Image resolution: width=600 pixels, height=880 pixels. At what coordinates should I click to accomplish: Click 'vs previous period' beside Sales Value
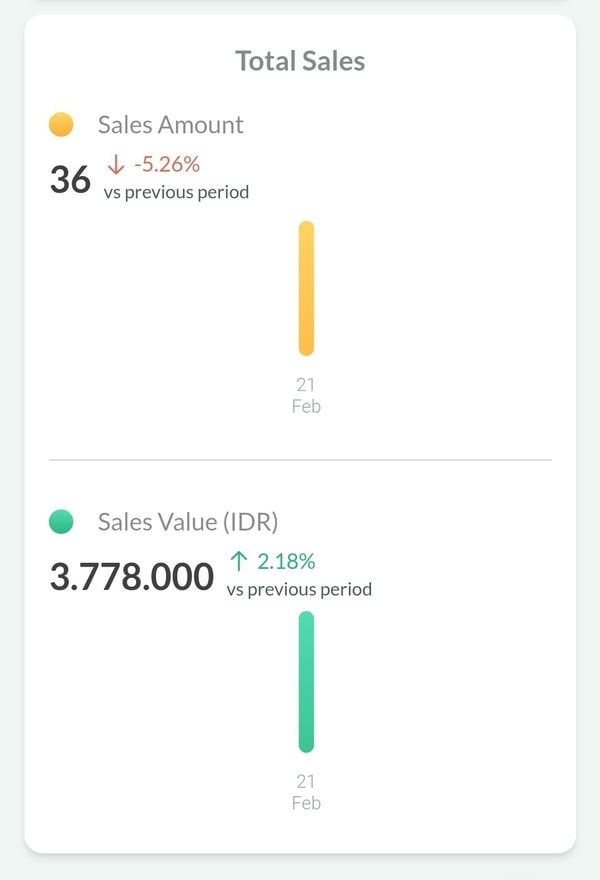(x=299, y=589)
